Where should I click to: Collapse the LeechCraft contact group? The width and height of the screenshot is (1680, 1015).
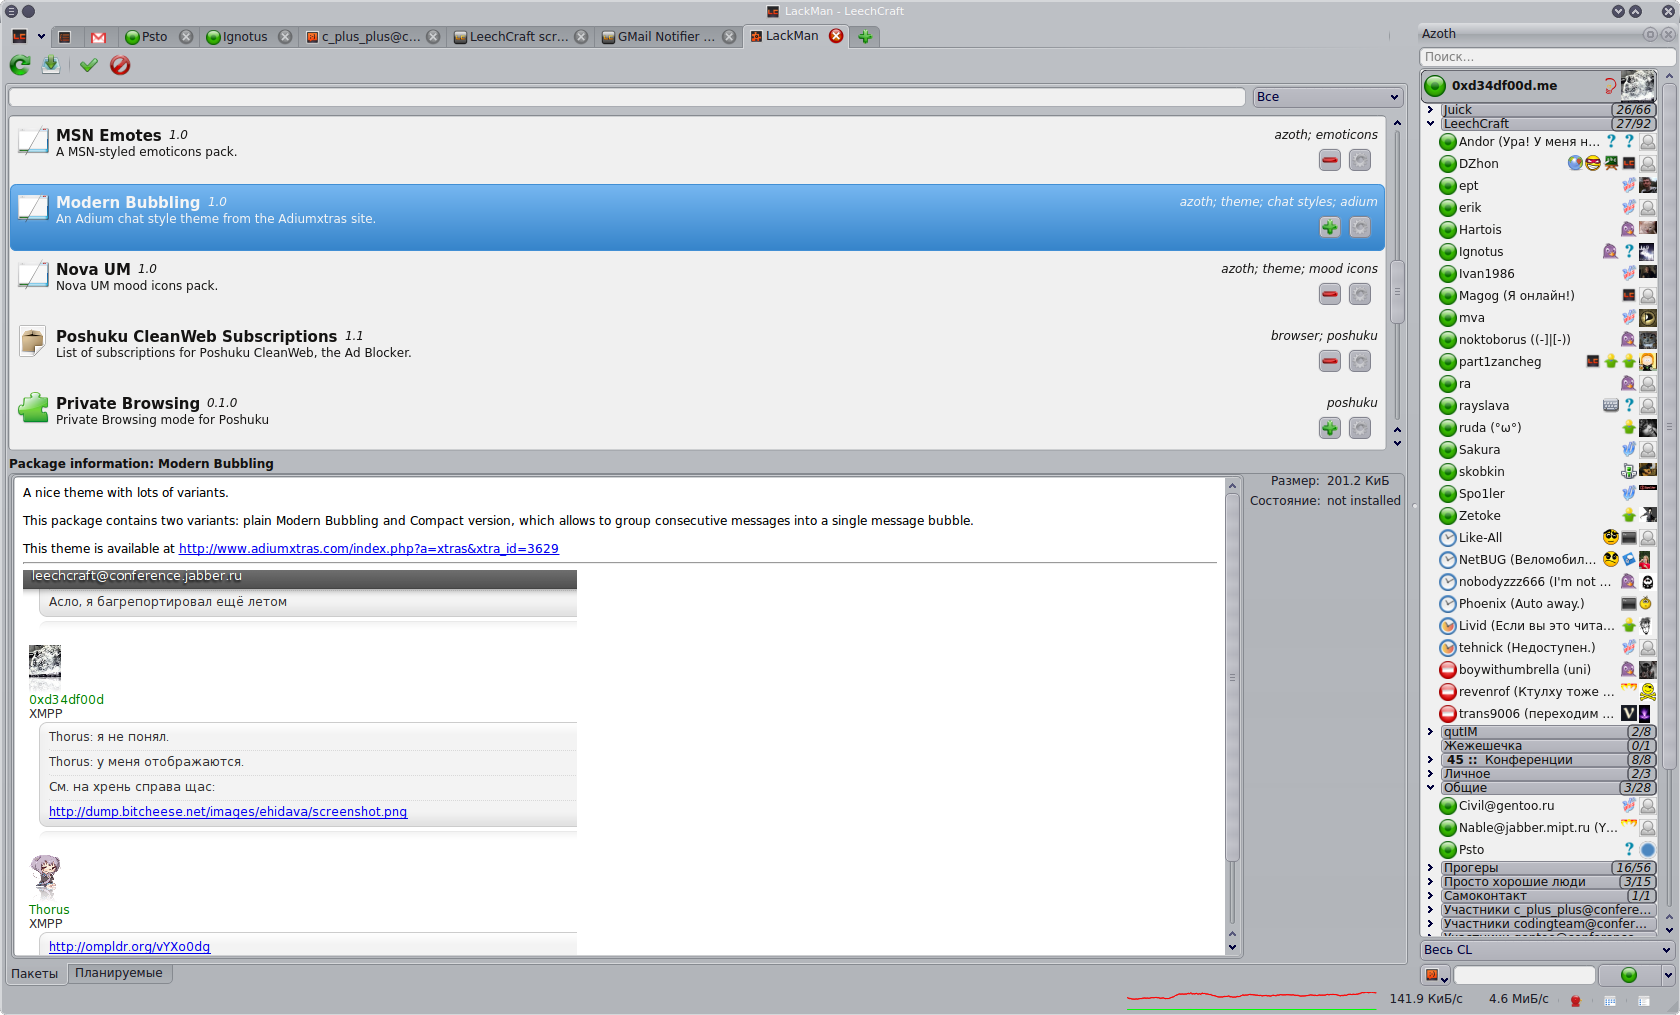(x=1431, y=124)
